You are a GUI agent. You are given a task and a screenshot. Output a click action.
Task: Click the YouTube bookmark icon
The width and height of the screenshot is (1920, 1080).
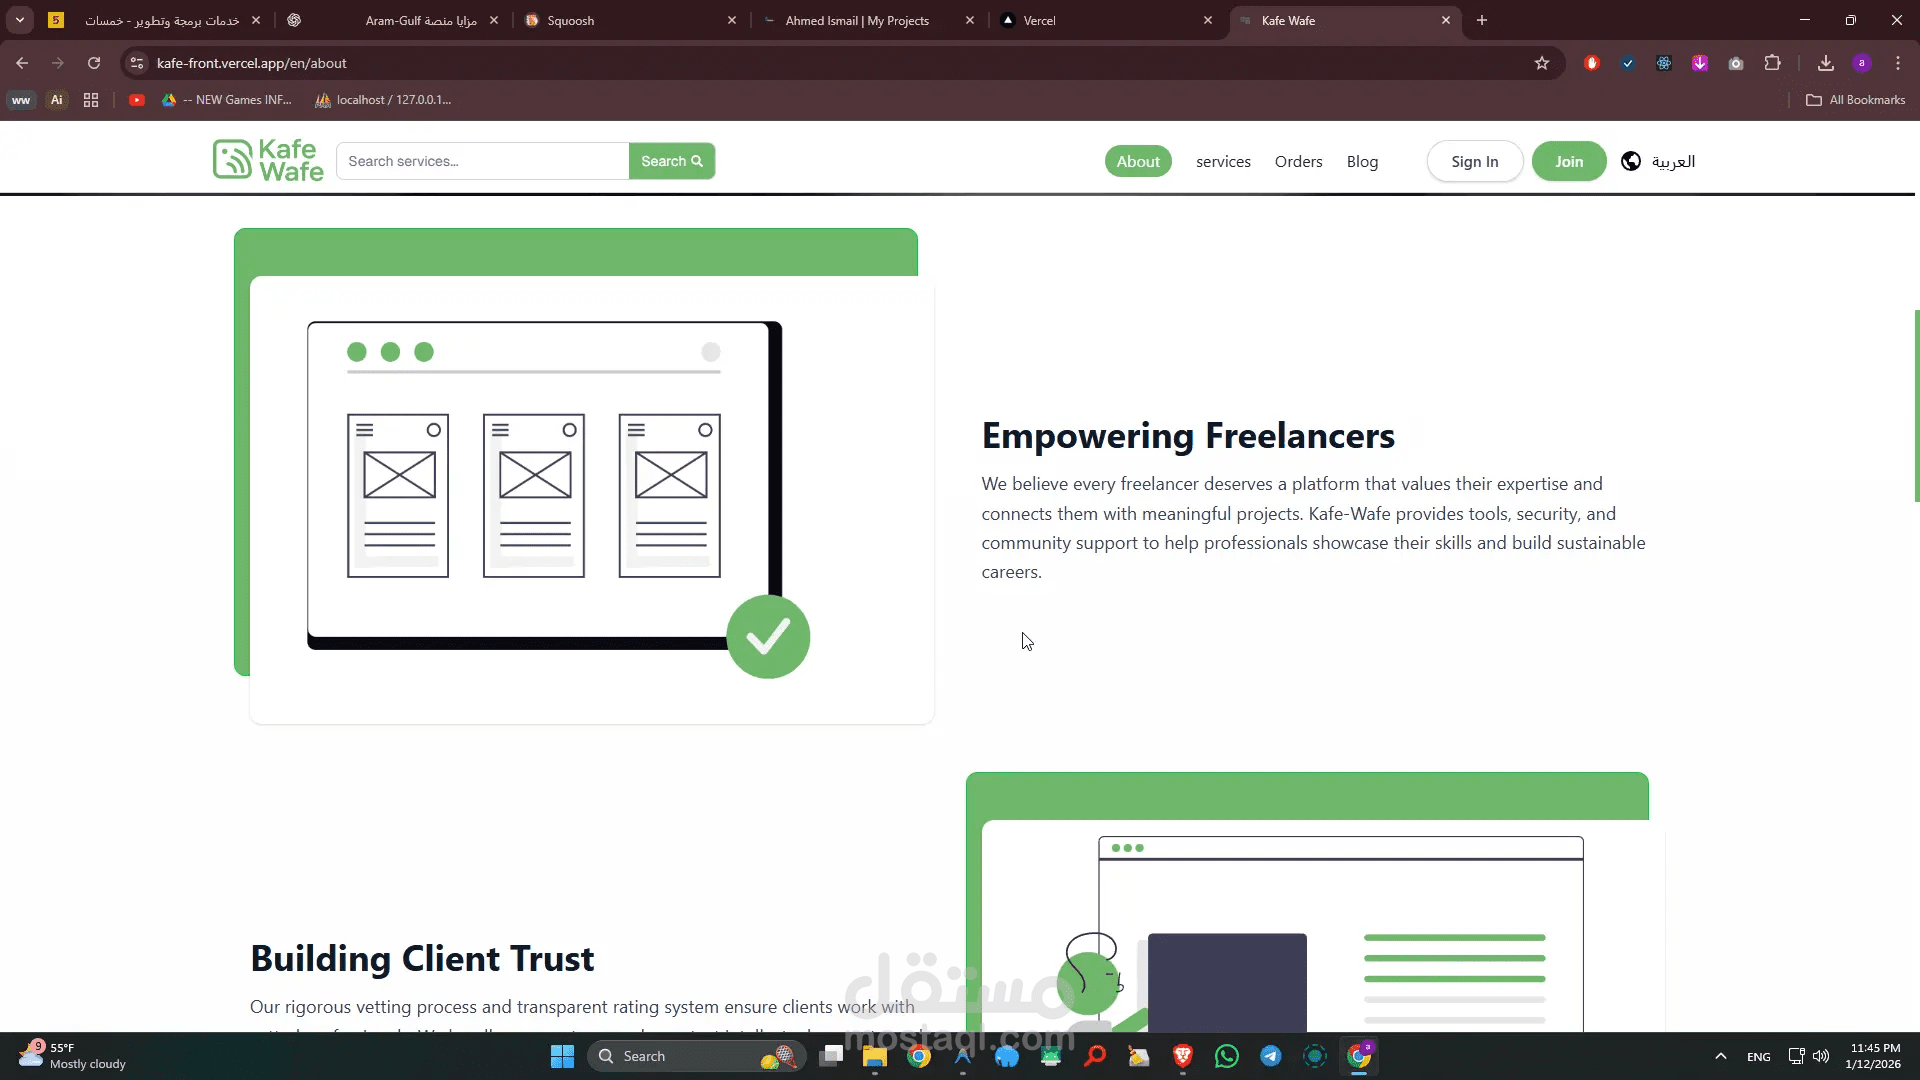(137, 100)
